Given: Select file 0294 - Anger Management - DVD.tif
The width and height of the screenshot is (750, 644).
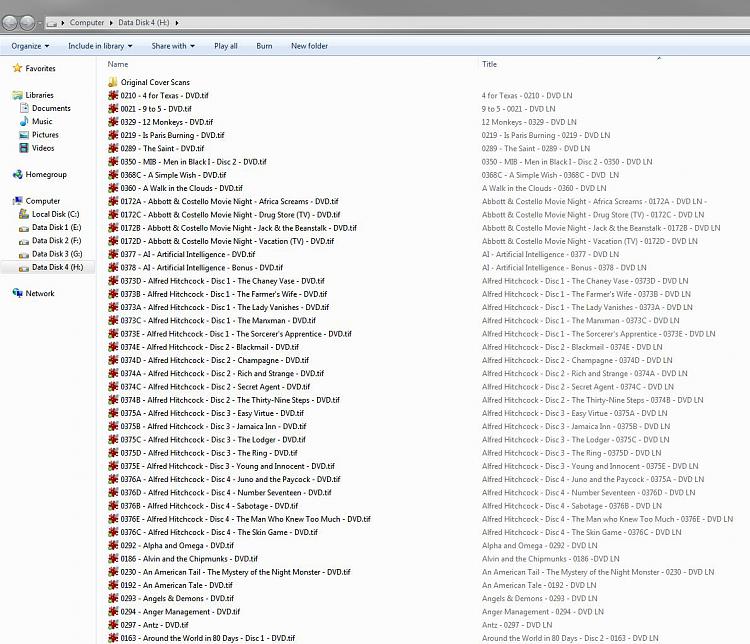Looking at the screenshot, I should pos(180,611).
